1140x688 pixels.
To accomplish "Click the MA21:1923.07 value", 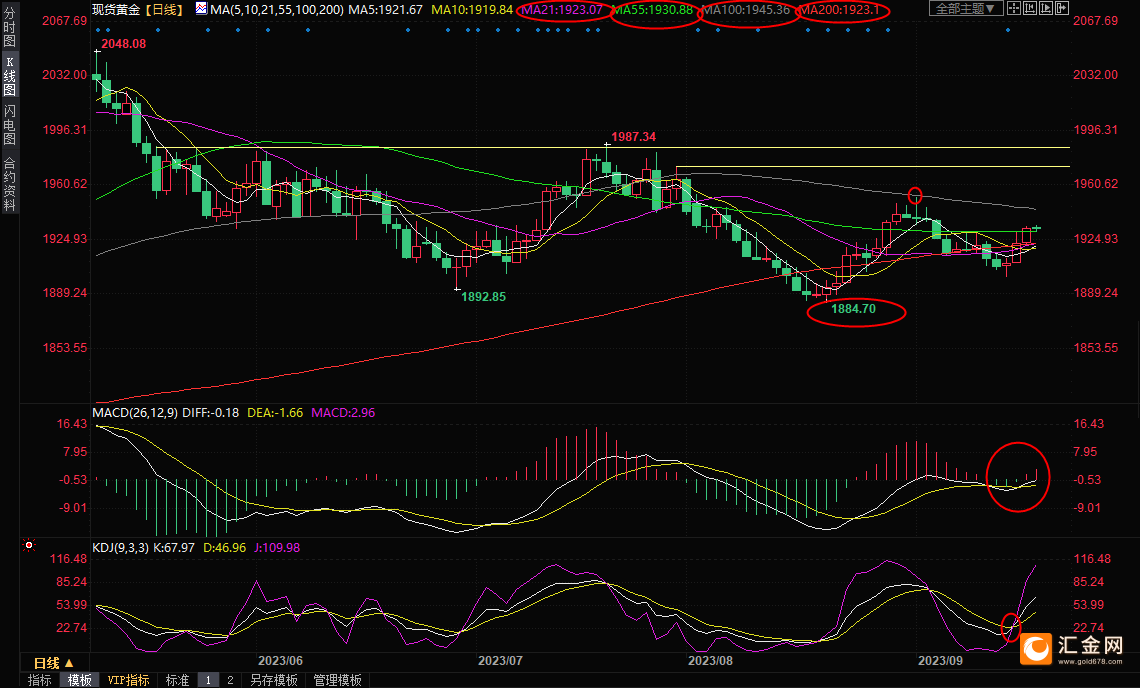I will 562,9.
